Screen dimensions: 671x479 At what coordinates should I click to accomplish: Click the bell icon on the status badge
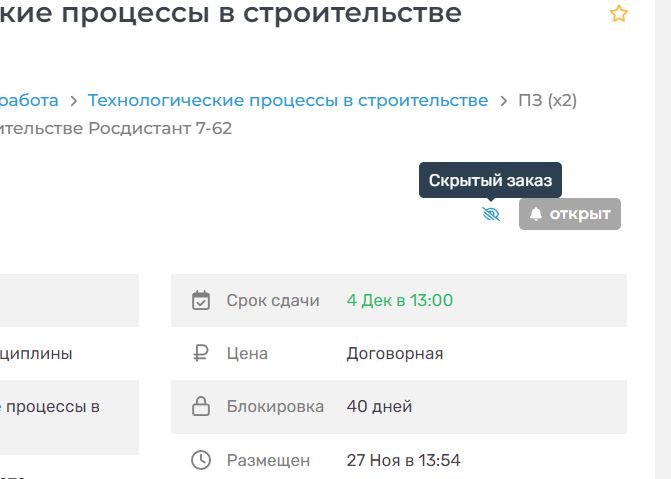(x=536, y=214)
